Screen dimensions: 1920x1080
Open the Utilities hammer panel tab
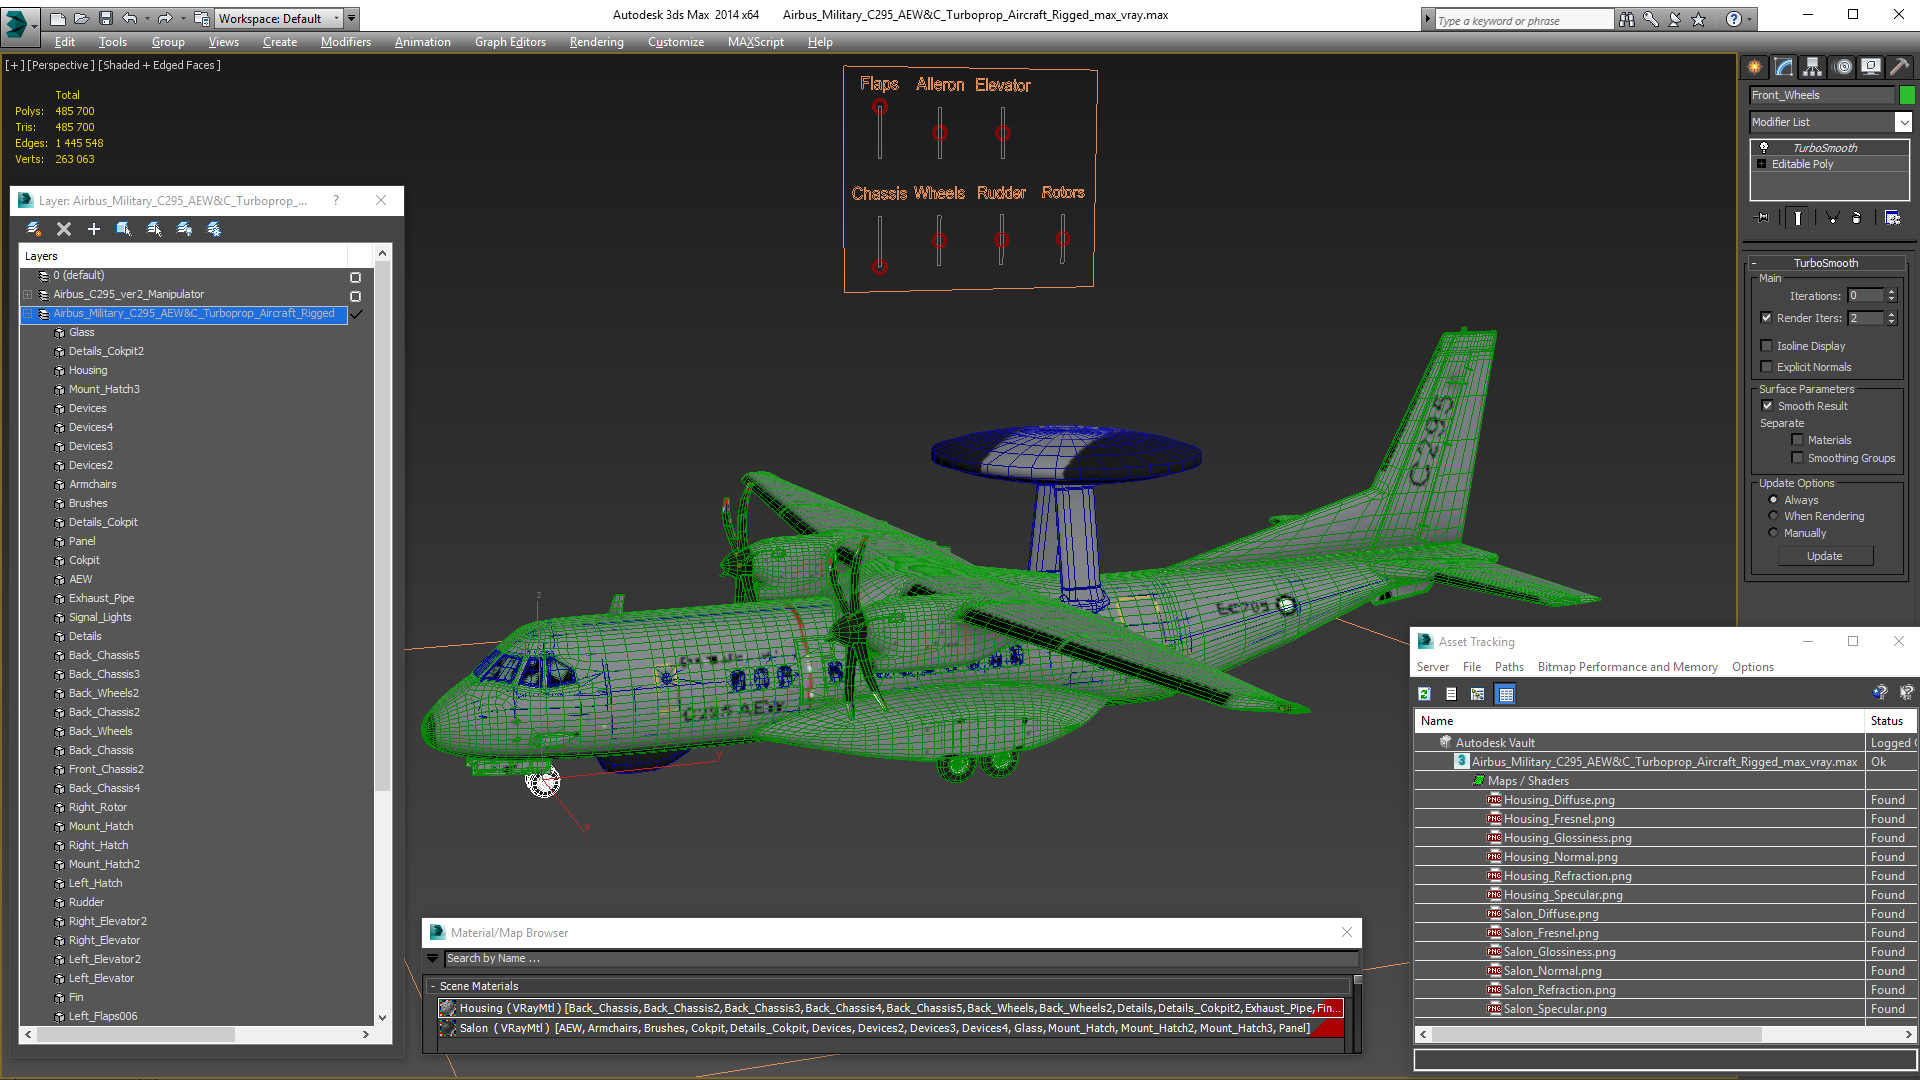click(x=1900, y=67)
